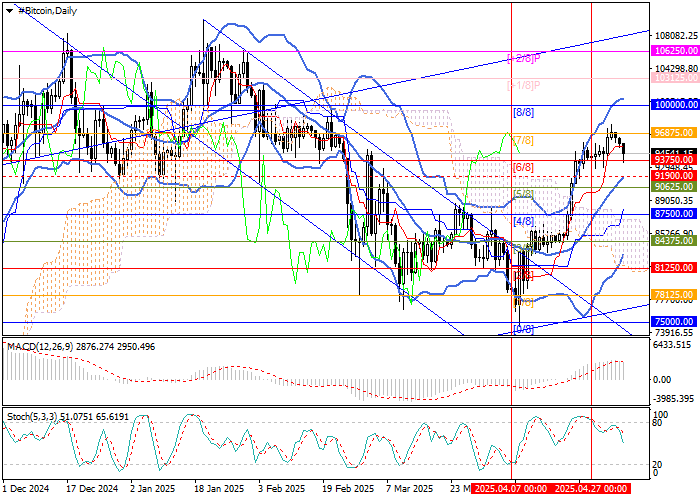700x500 pixels.
Task: Select the 100000.00 blue price tag
Action: coord(671,104)
